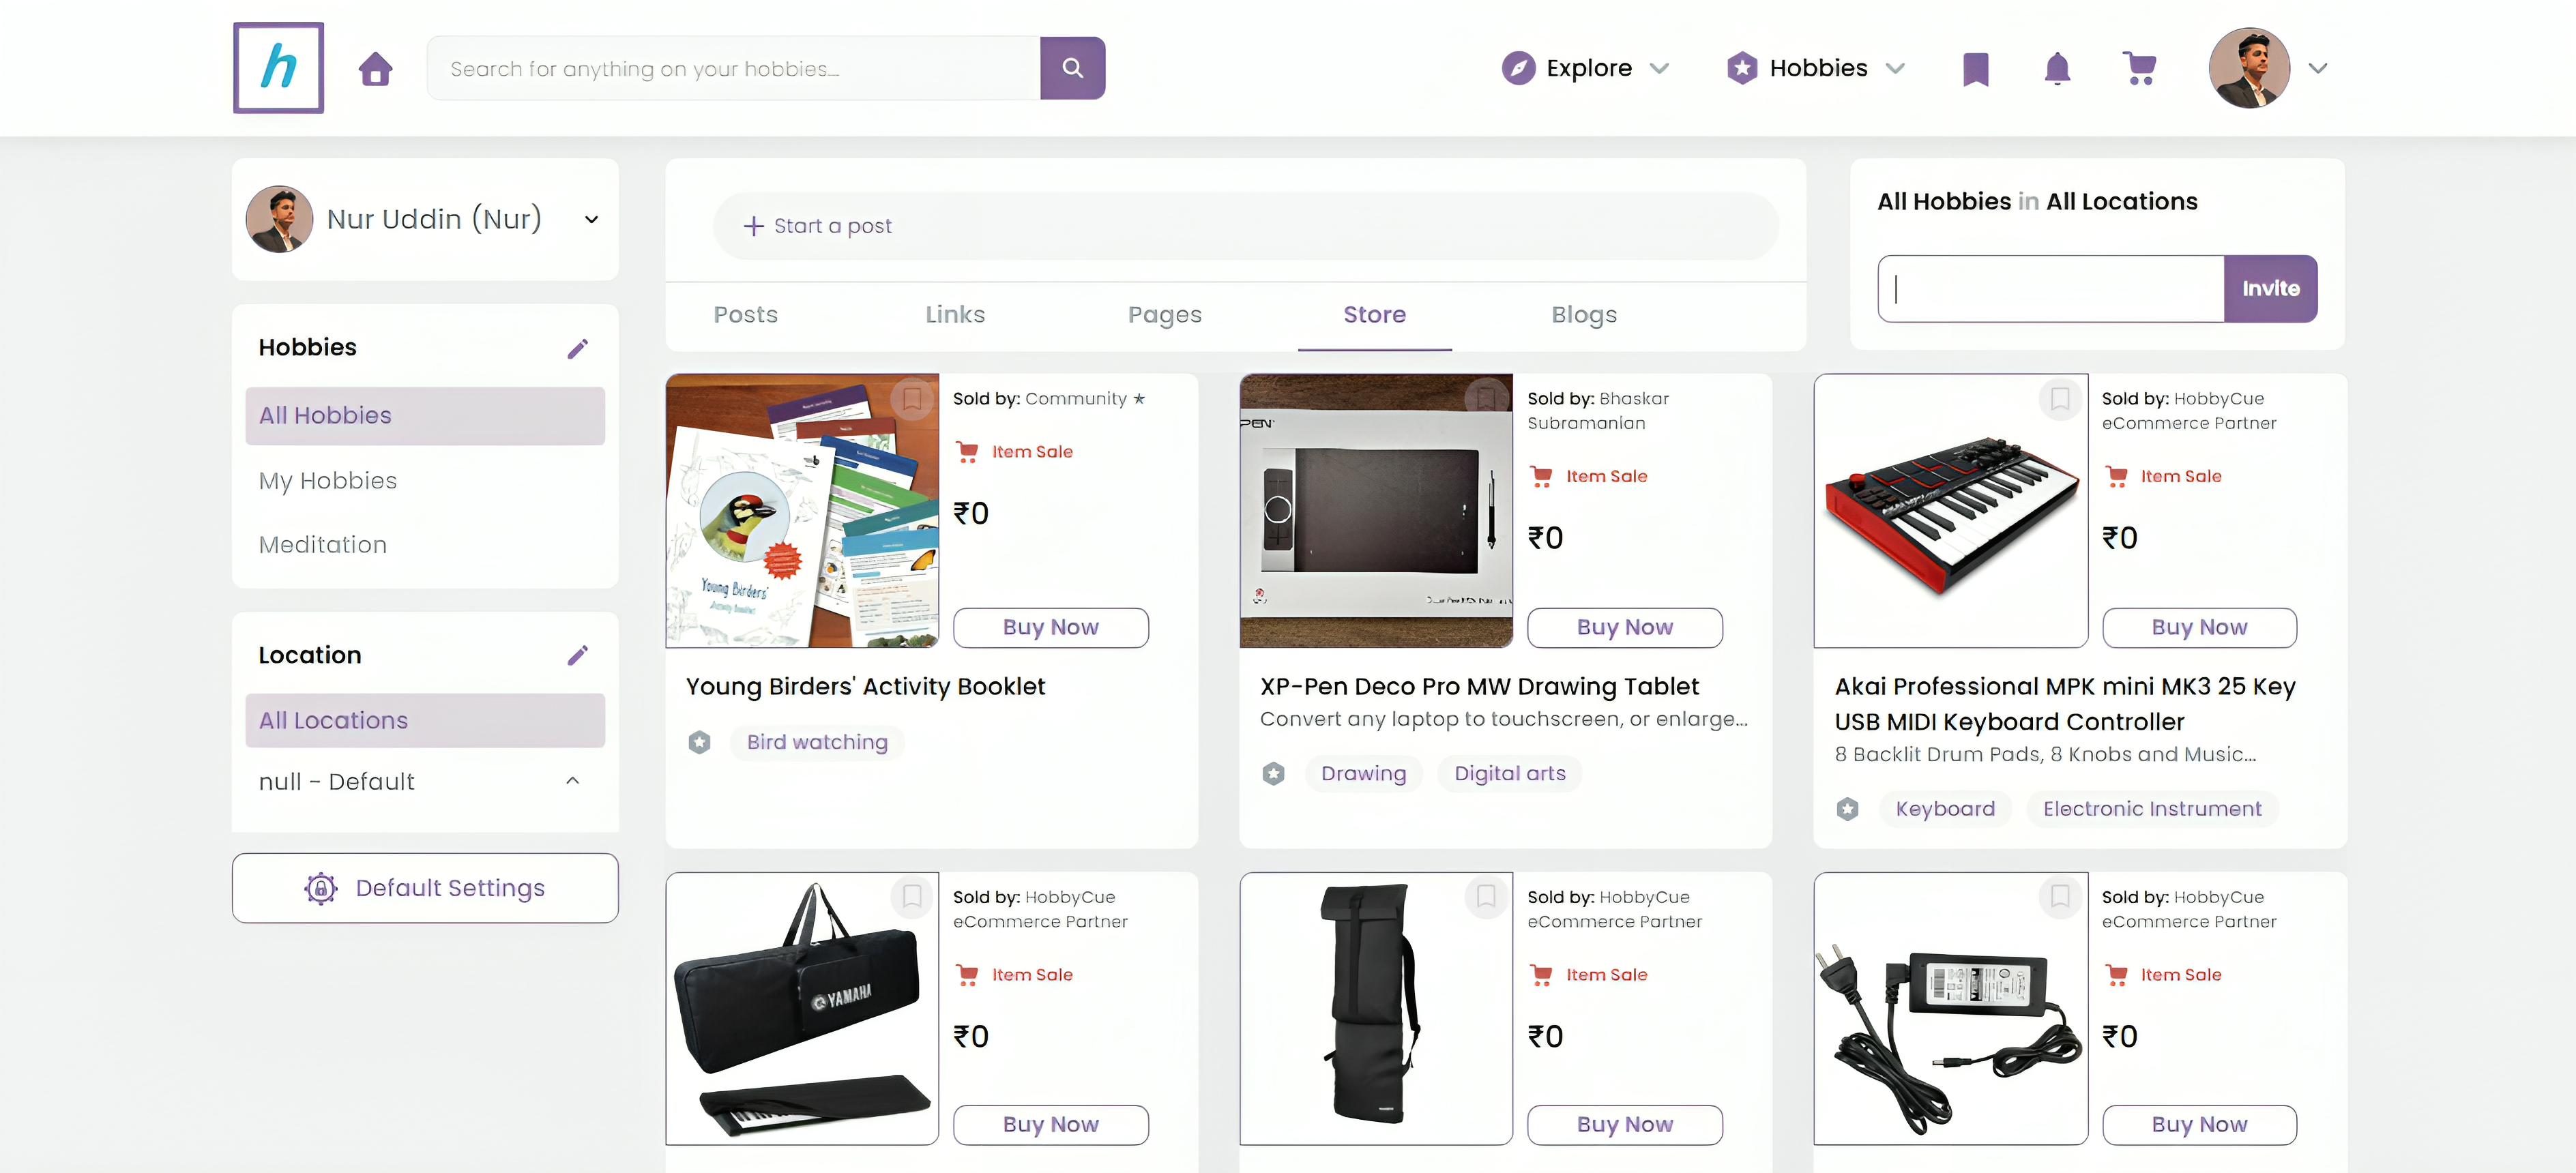Buy Now the black backpack case
The image size is (2576, 1173).
point(1624,1124)
